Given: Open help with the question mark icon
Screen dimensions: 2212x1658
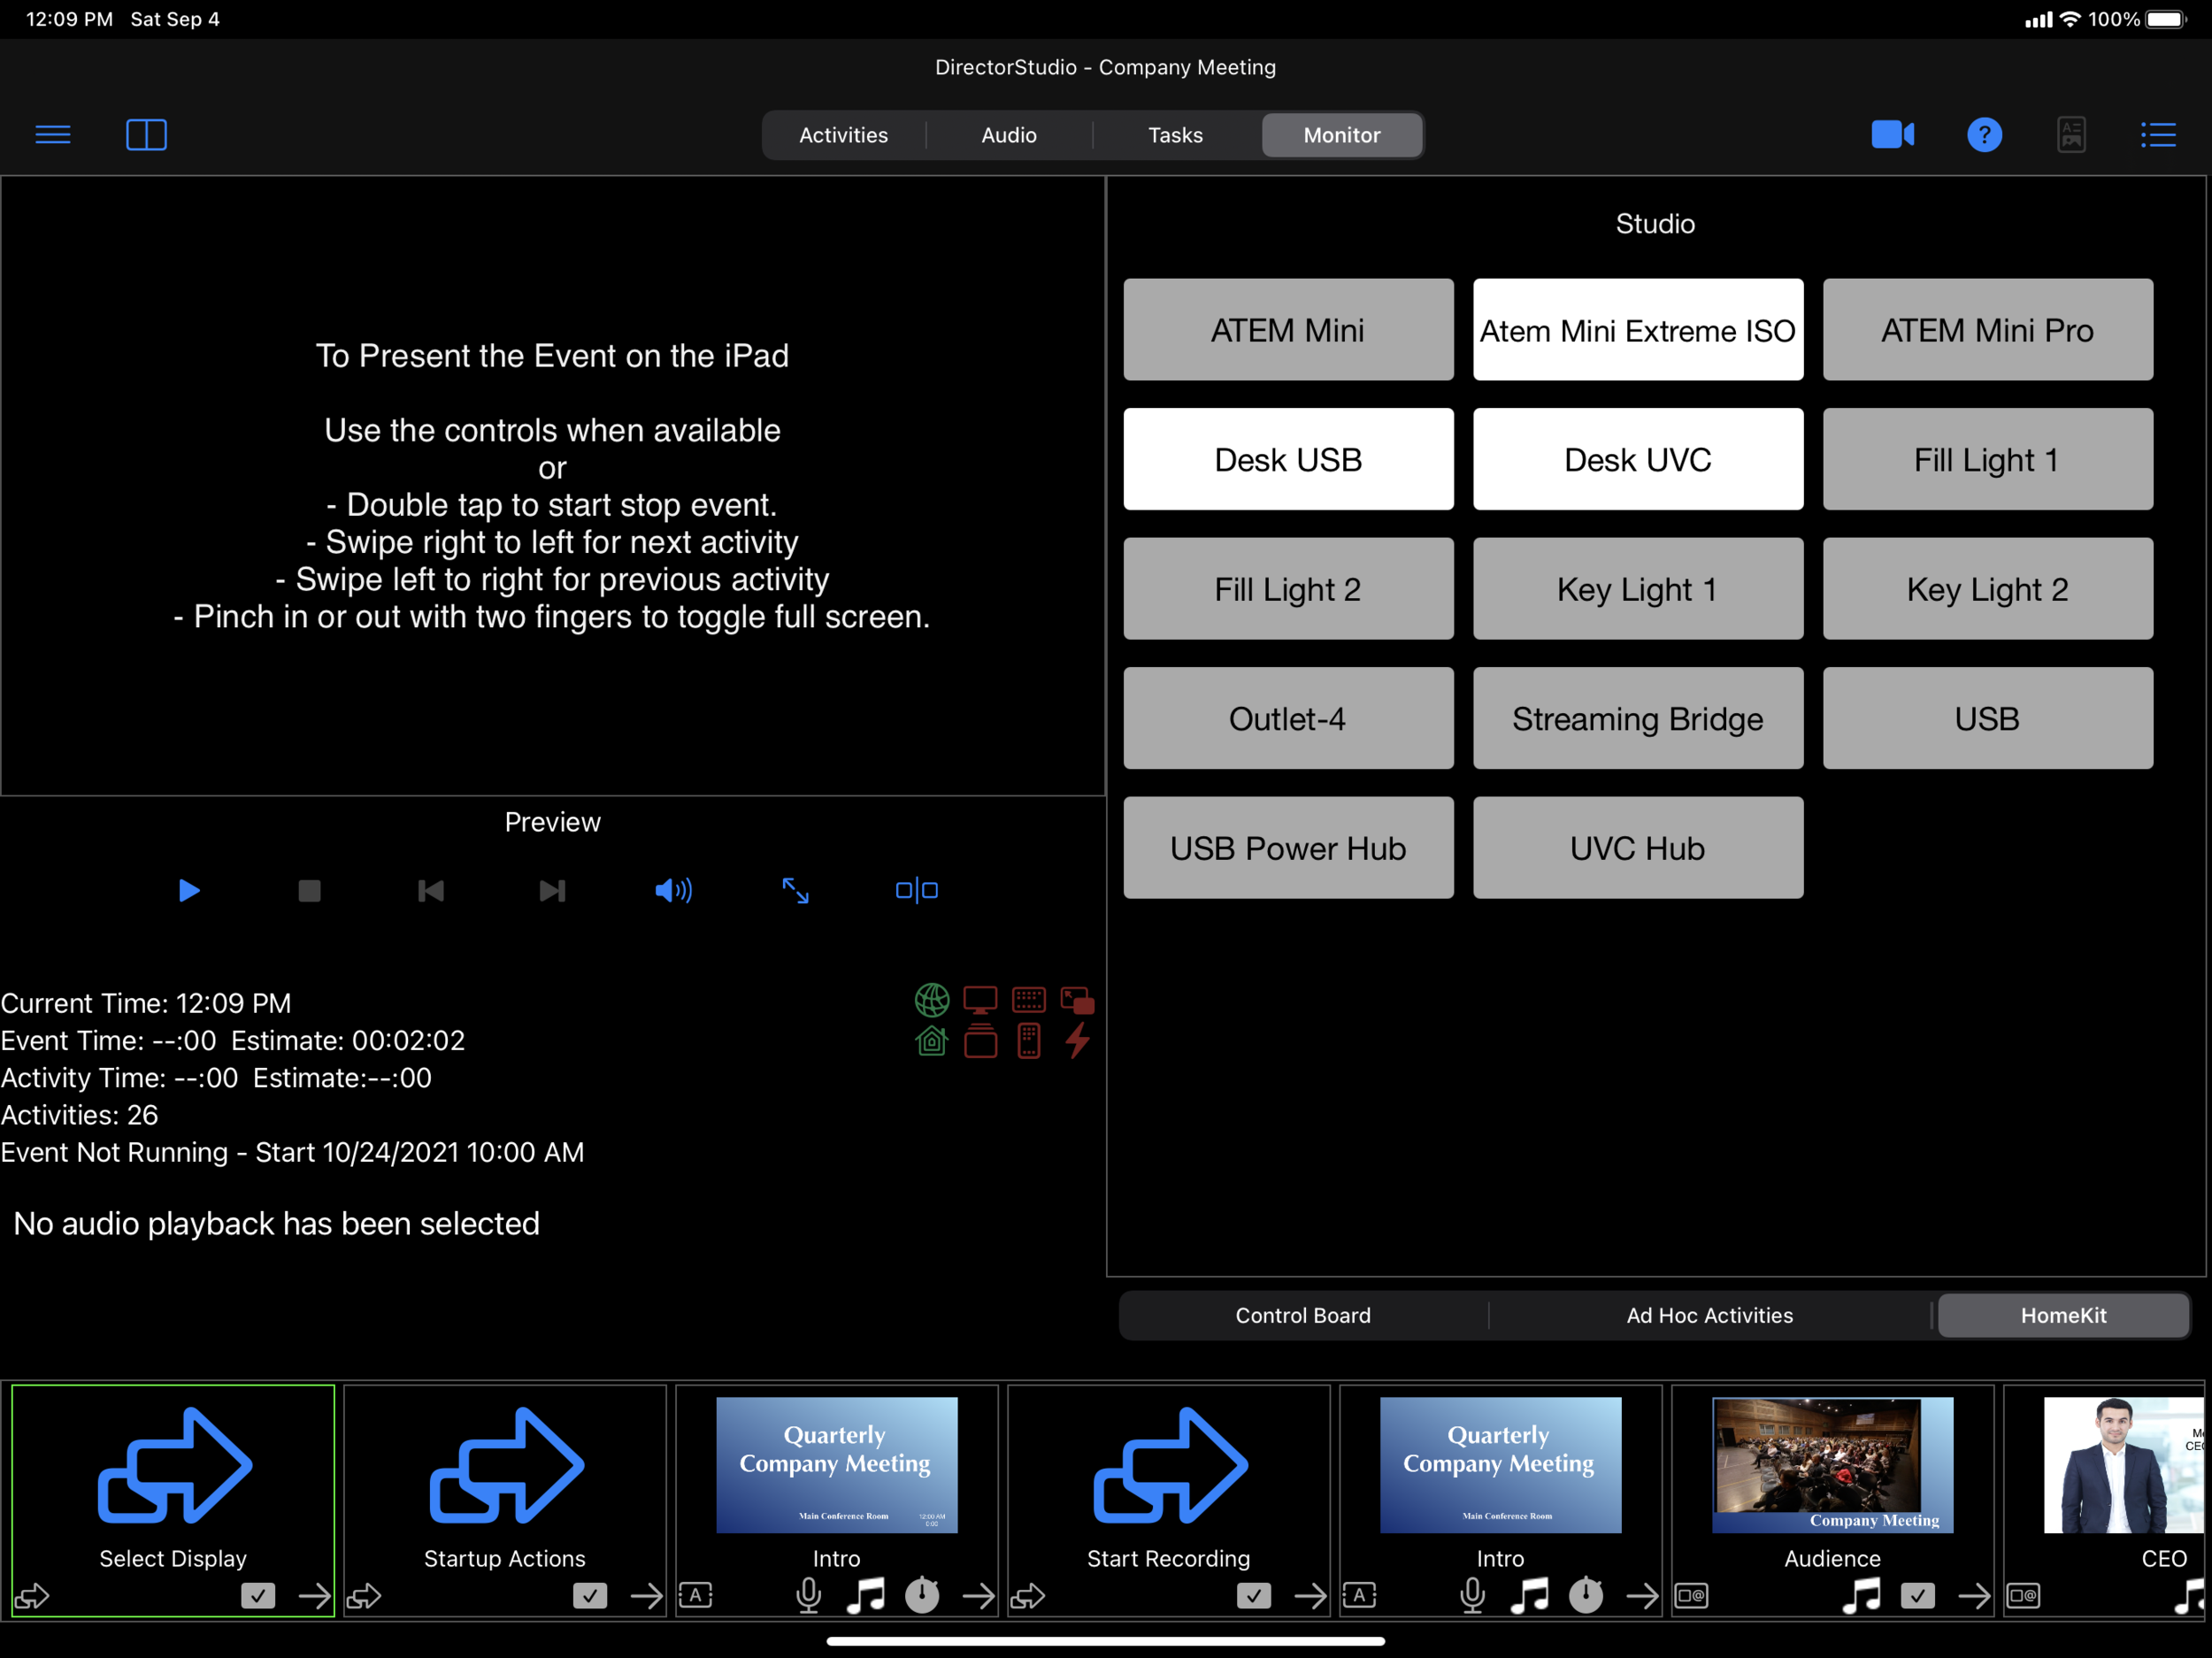Looking at the screenshot, I should coord(1984,134).
